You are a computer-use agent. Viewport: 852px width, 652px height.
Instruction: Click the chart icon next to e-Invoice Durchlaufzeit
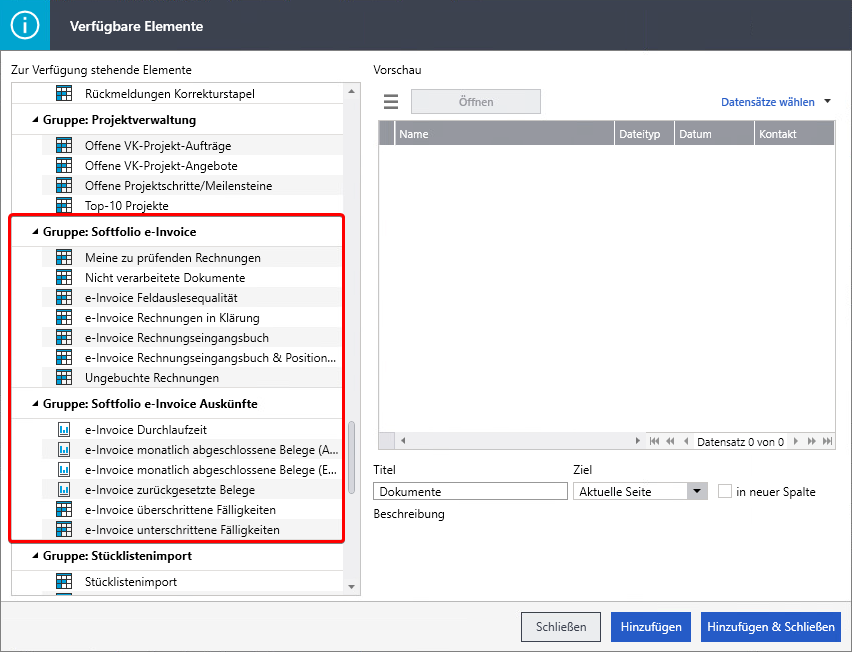[64, 430]
